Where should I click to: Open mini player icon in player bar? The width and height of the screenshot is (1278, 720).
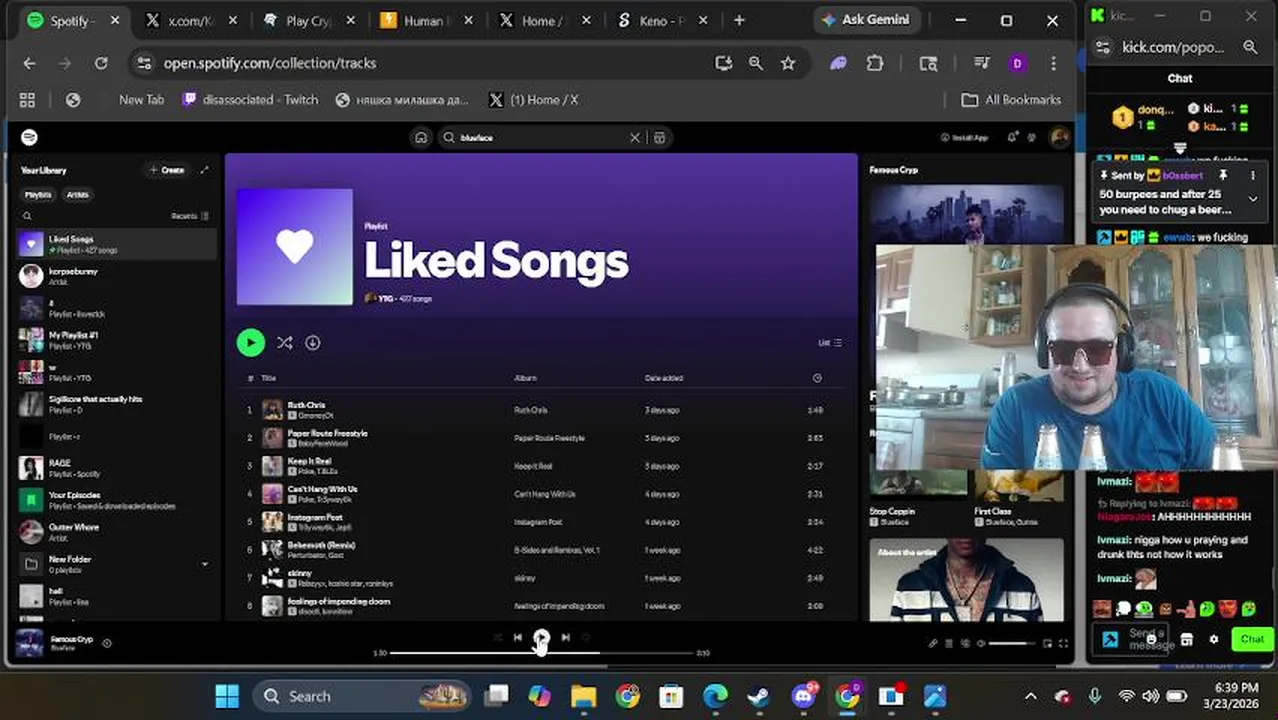click(x=1047, y=643)
